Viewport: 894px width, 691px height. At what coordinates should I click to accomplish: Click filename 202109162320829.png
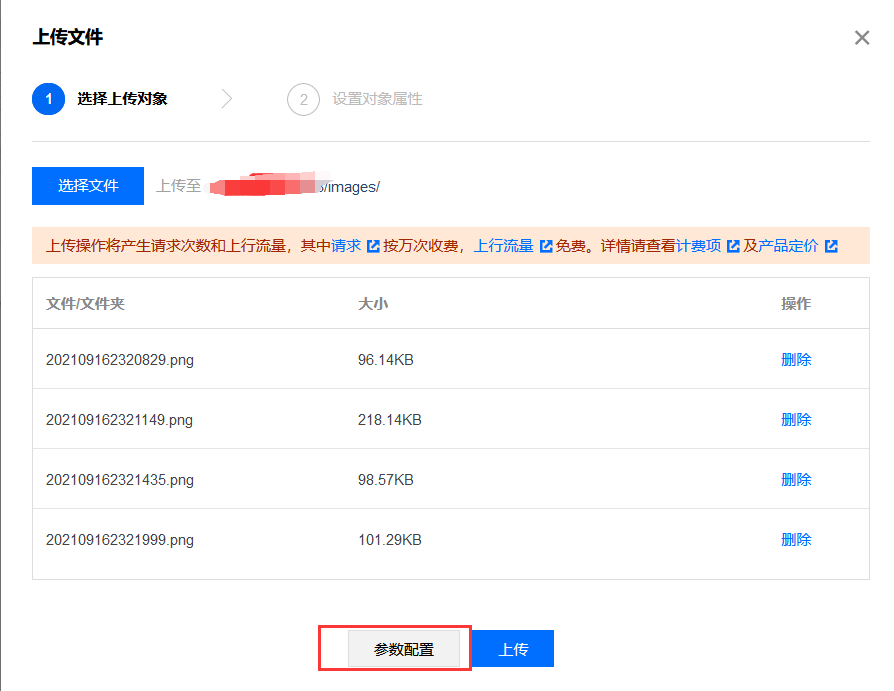[120, 360]
